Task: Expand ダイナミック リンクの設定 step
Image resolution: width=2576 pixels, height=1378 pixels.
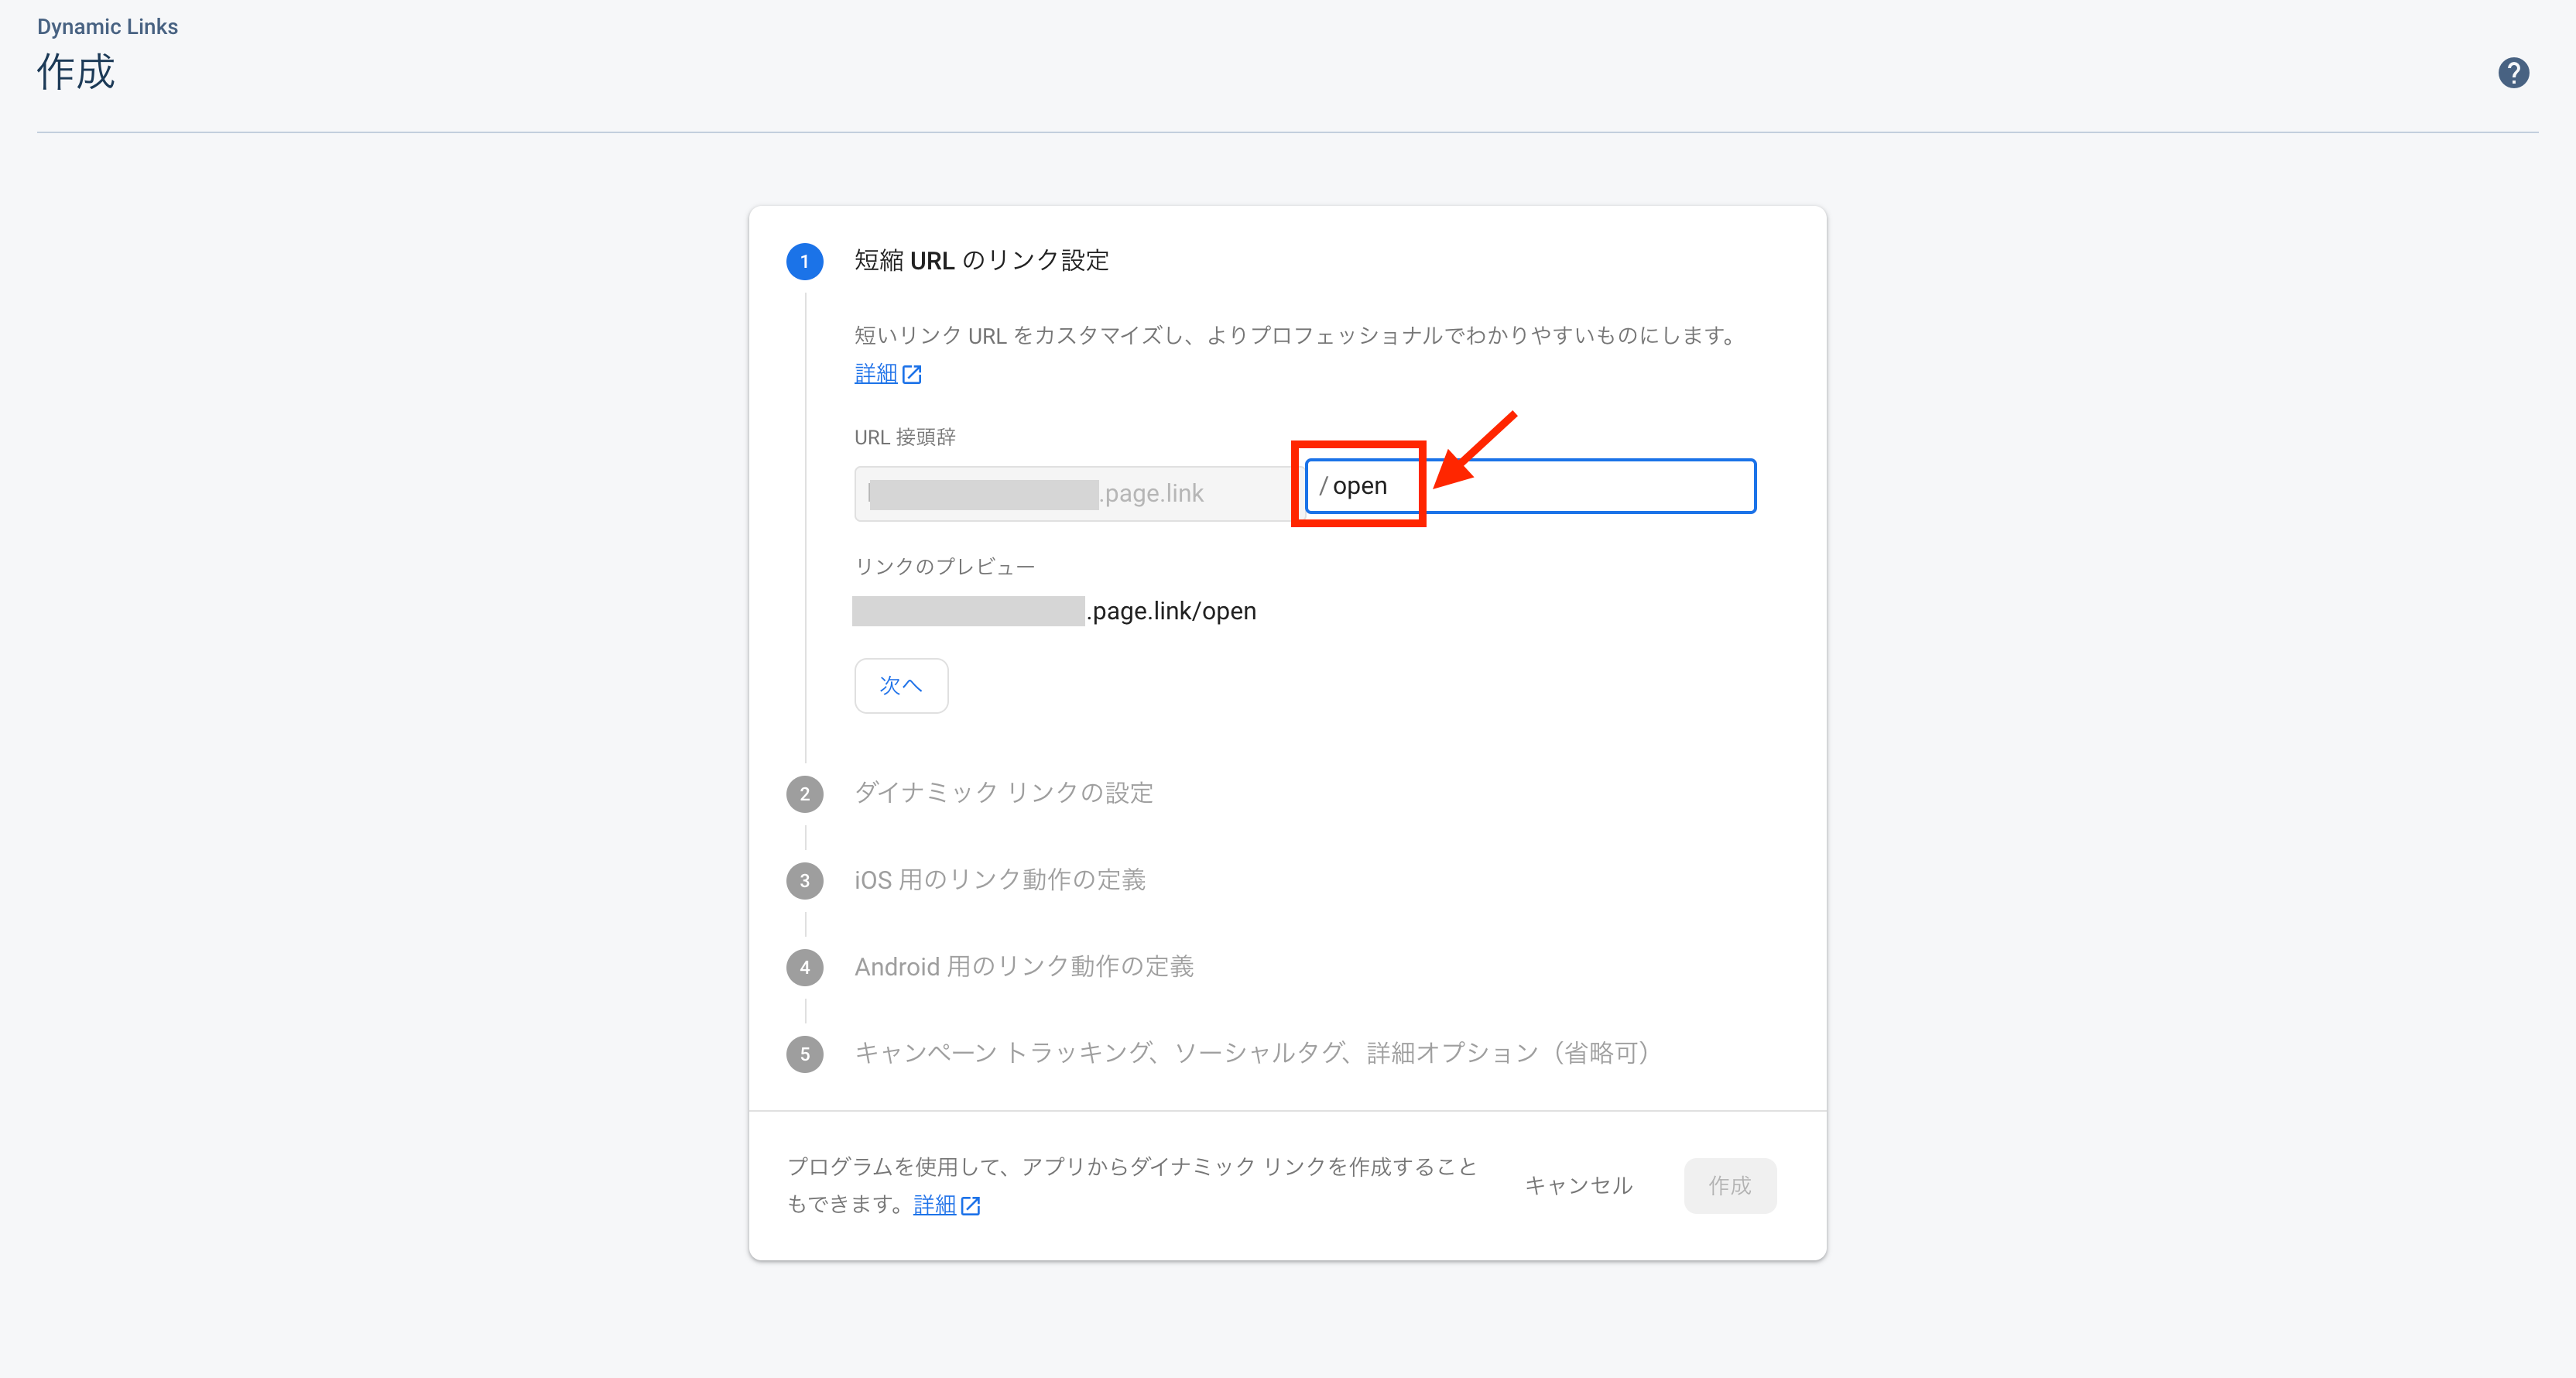Action: pyautogui.click(x=1003, y=793)
